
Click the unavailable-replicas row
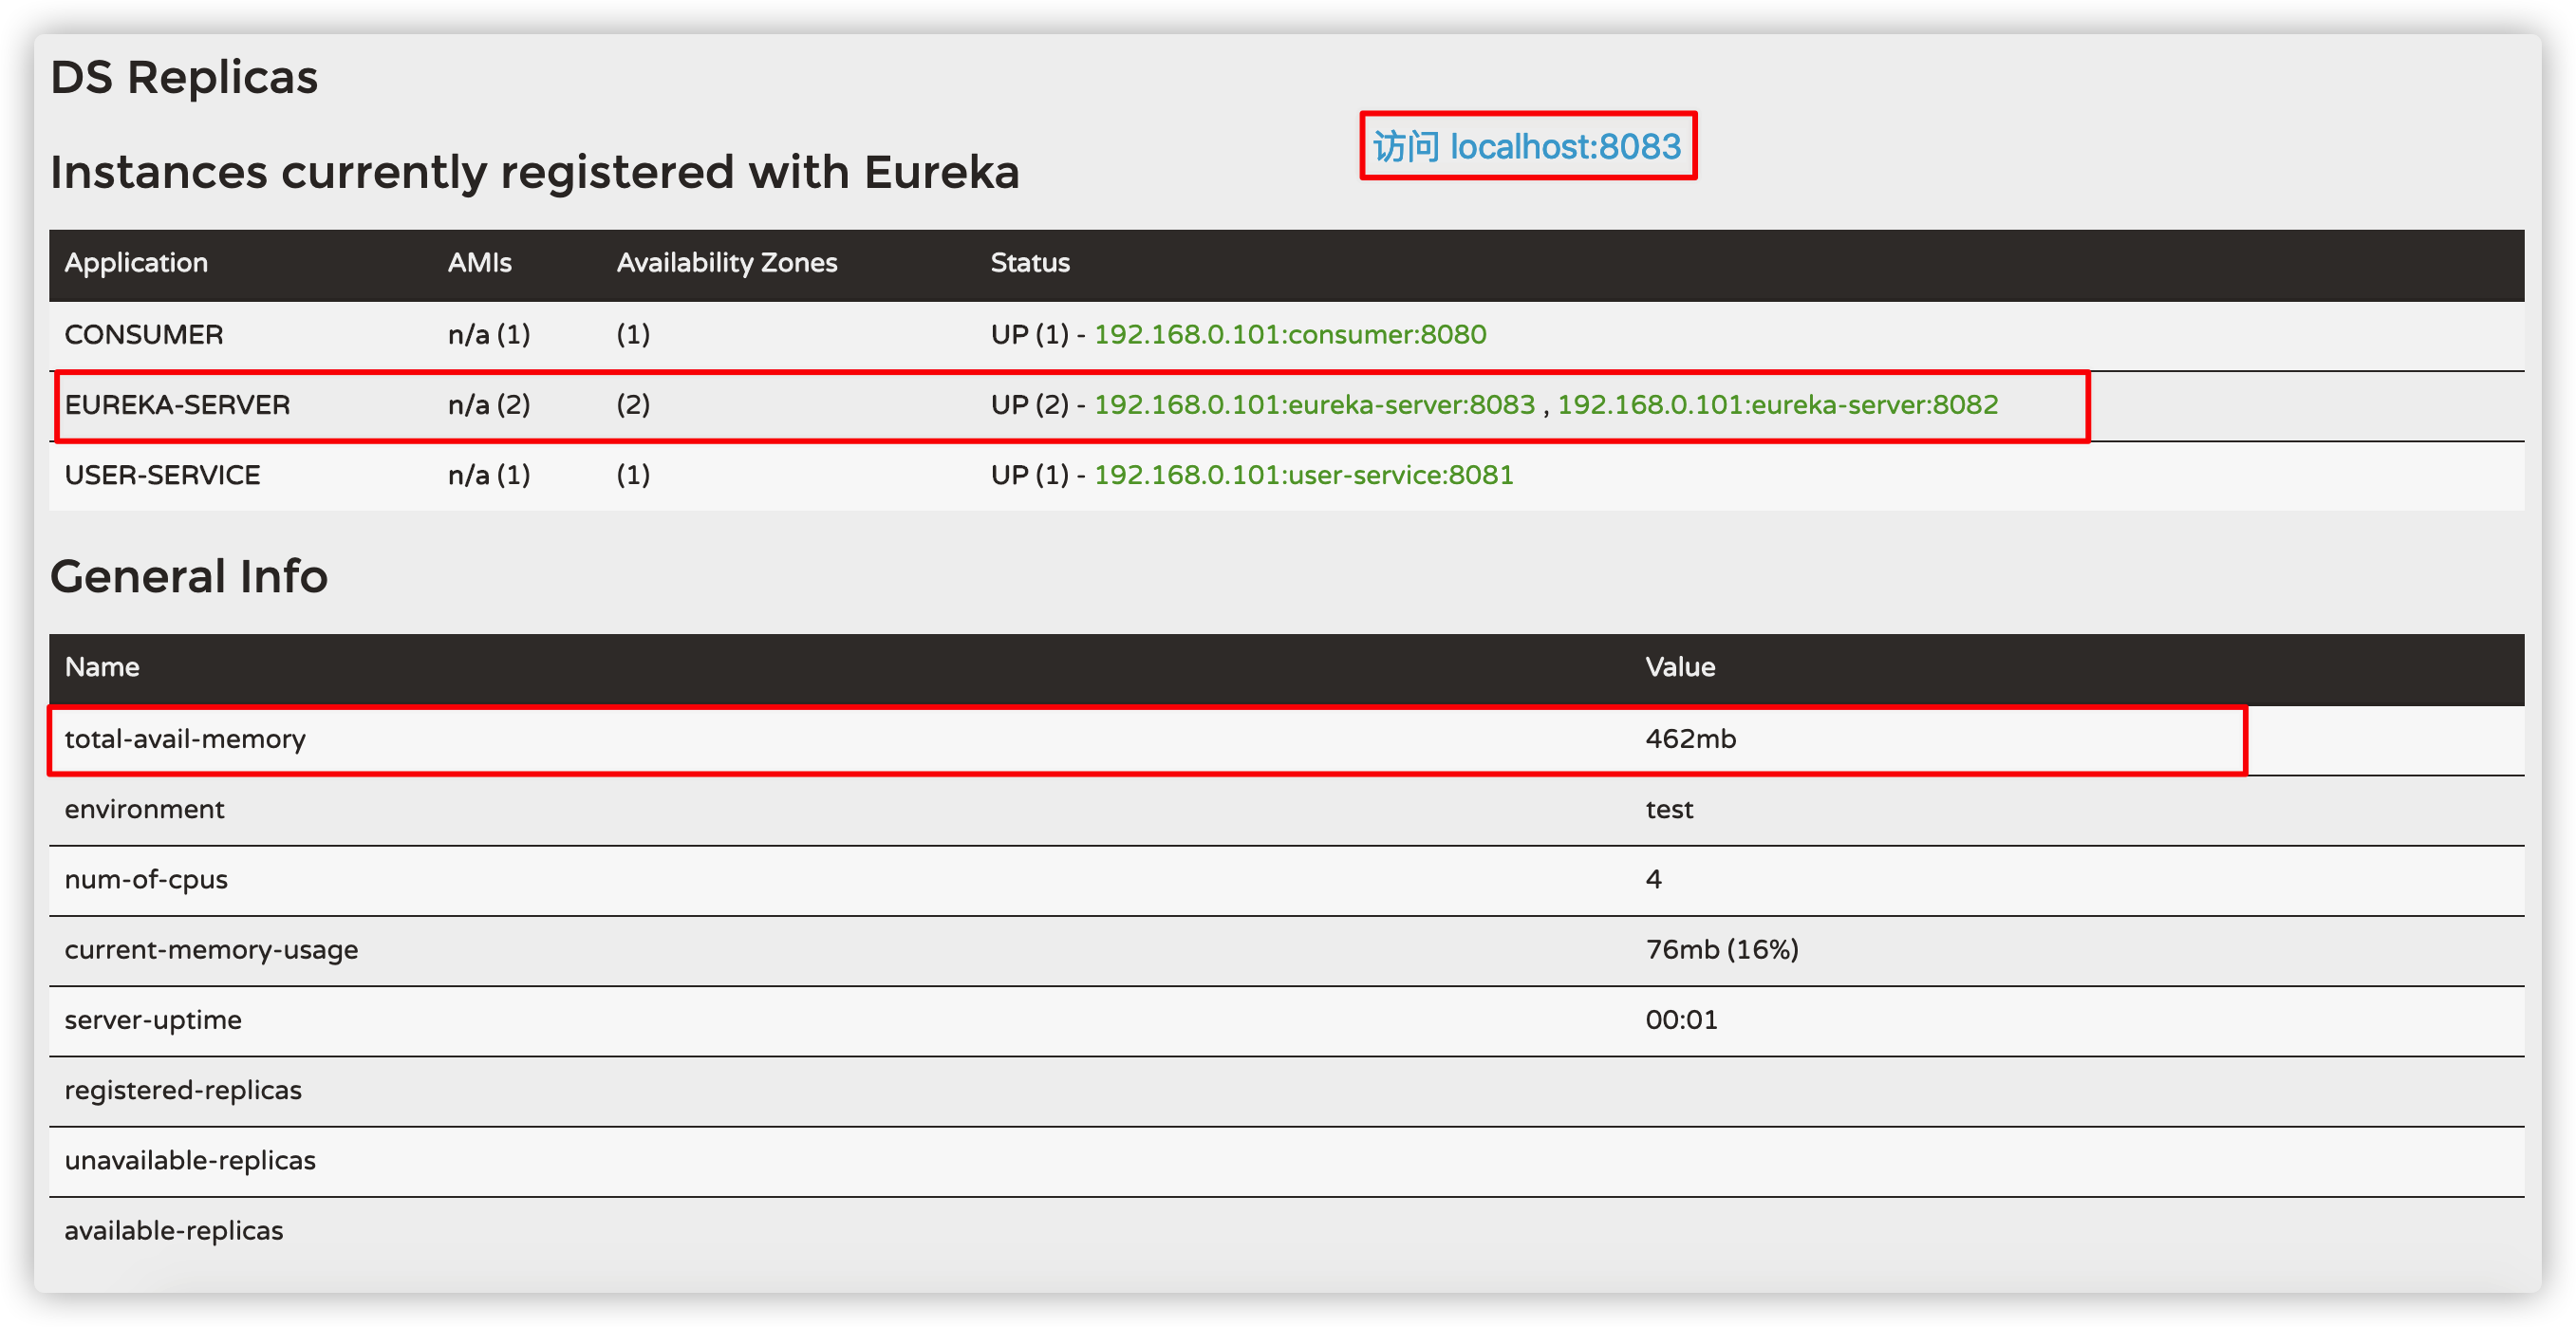coord(190,1160)
